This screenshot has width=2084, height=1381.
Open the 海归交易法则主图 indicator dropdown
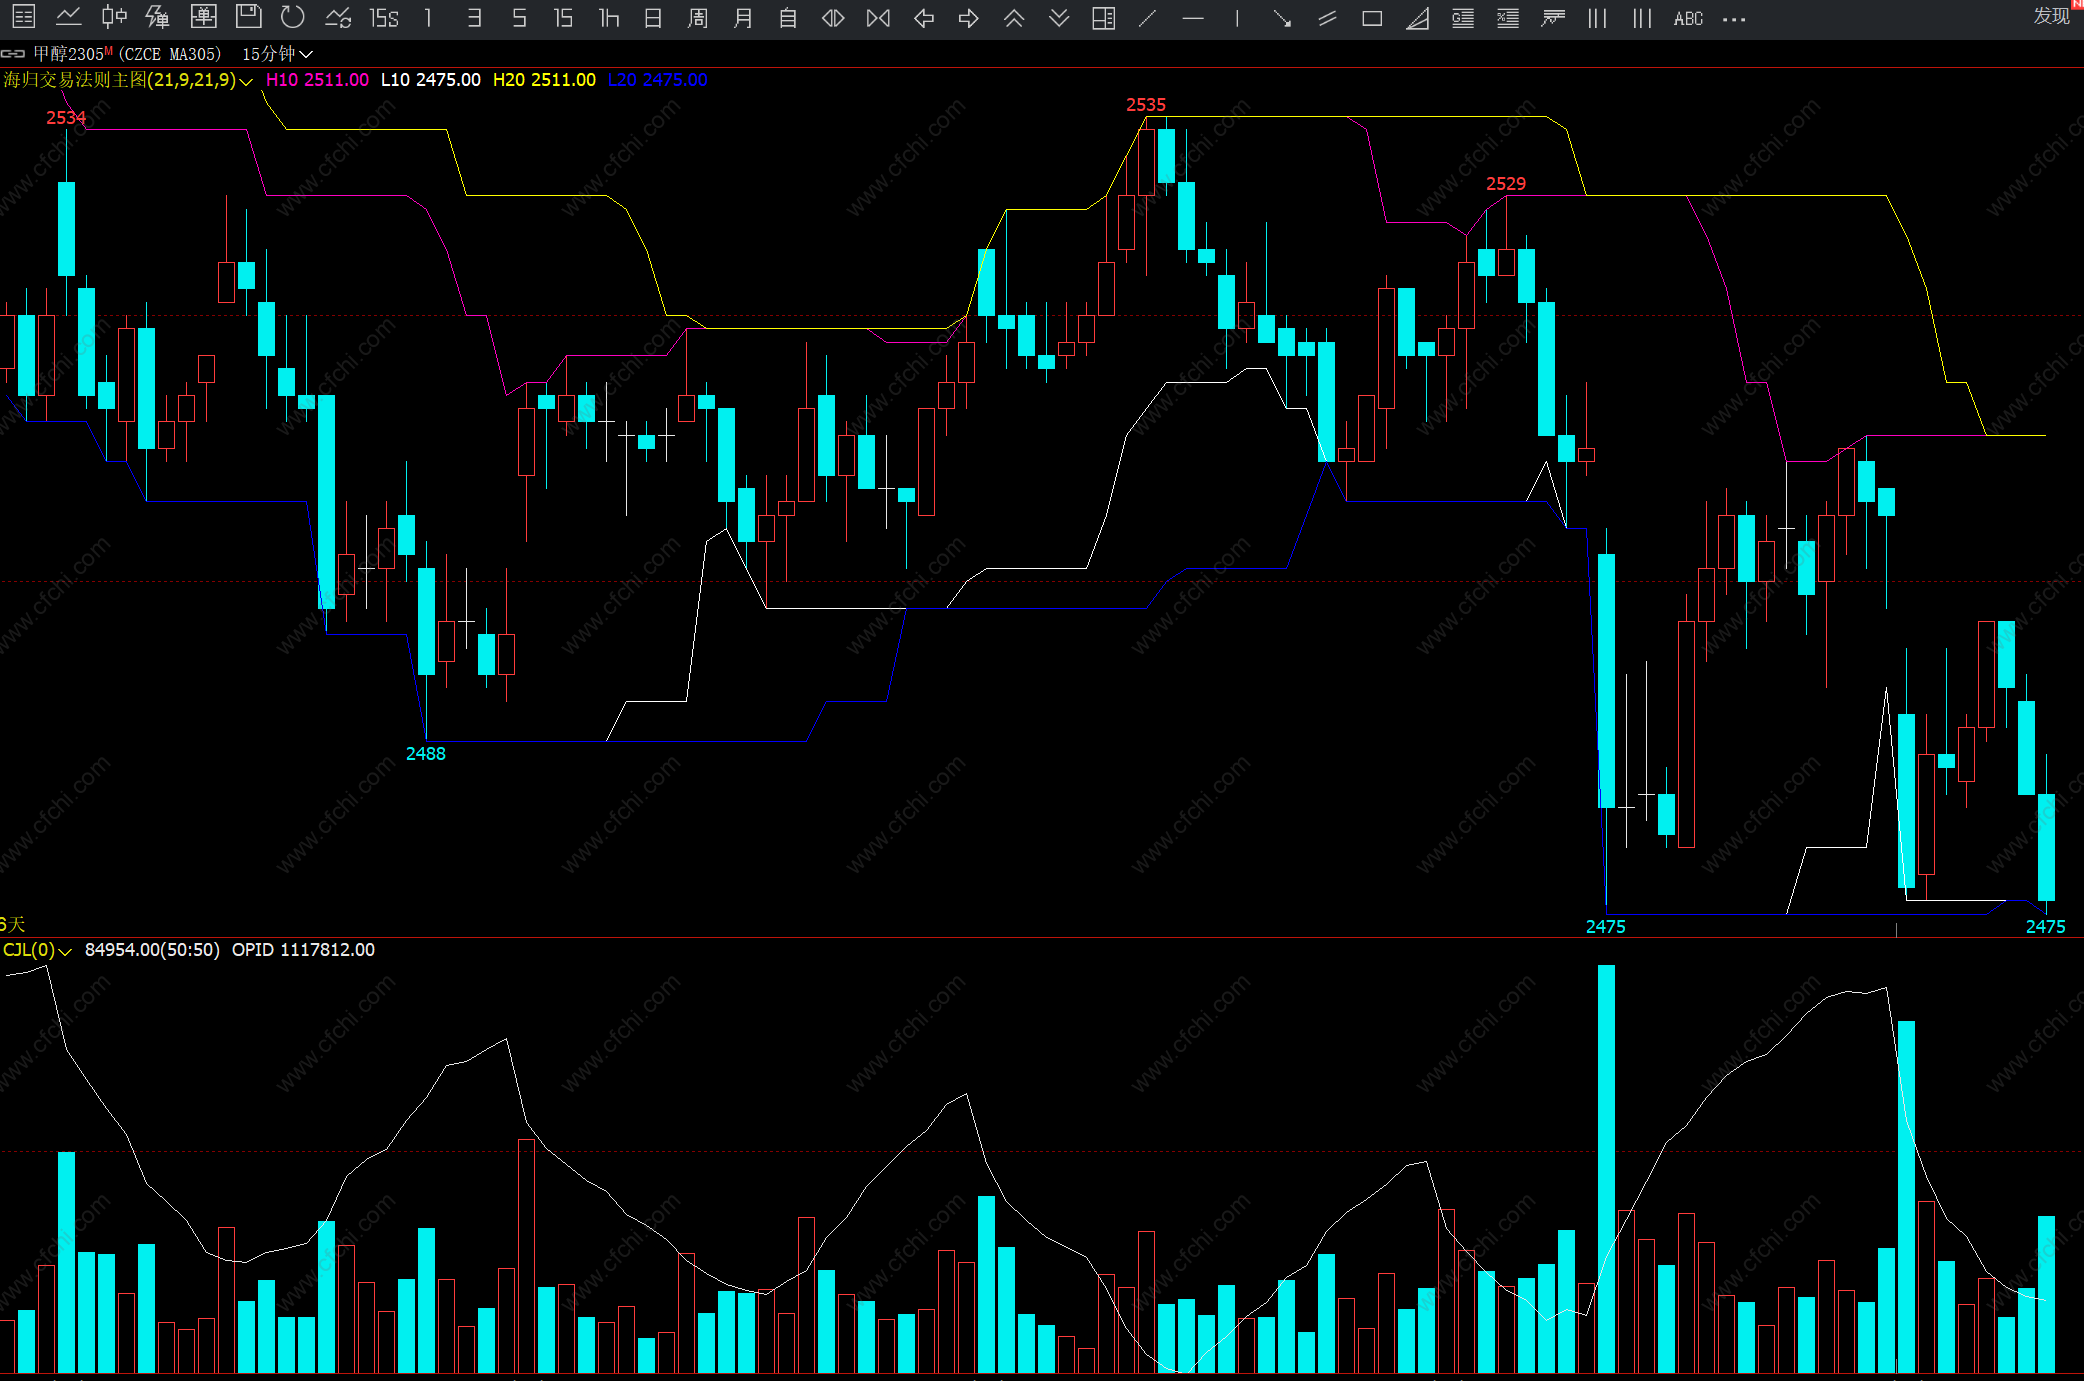[x=246, y=81]
